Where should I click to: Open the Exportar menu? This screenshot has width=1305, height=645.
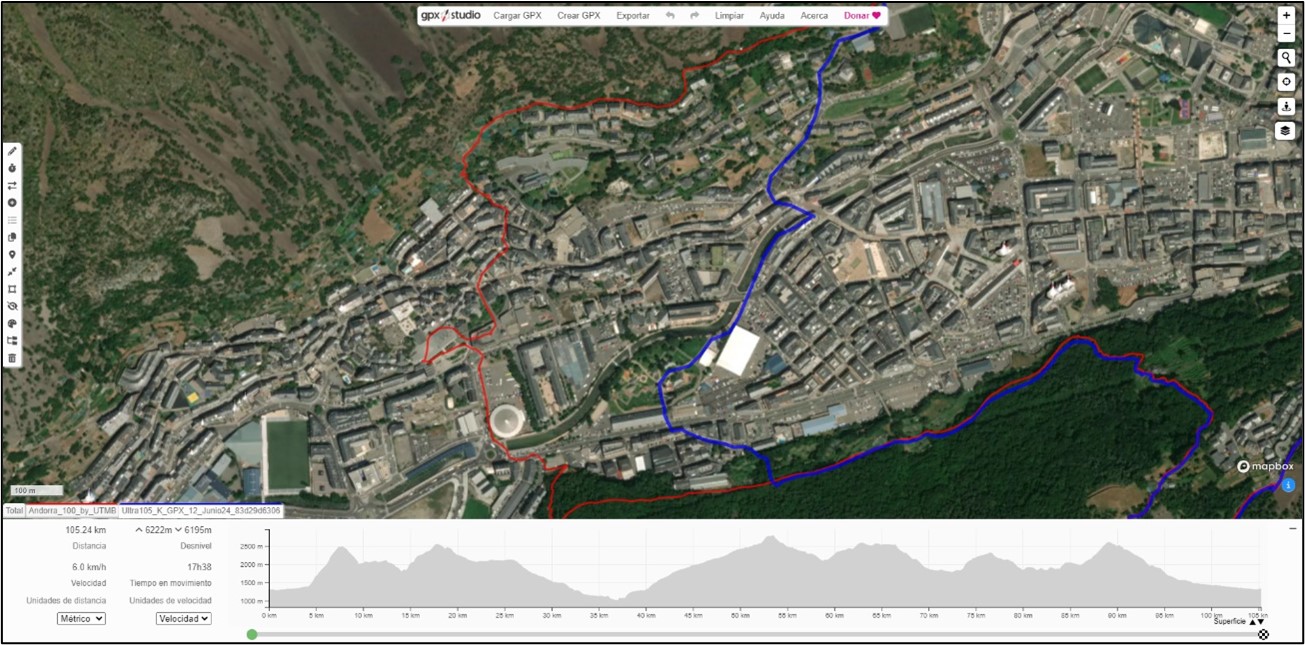point(632,16)
